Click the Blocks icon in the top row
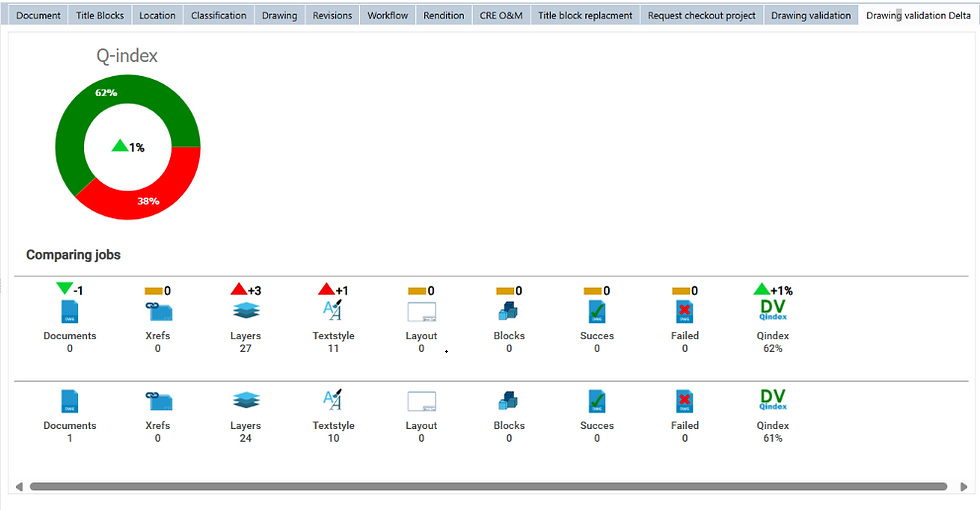The image size is (980, 510). [509, 311]
